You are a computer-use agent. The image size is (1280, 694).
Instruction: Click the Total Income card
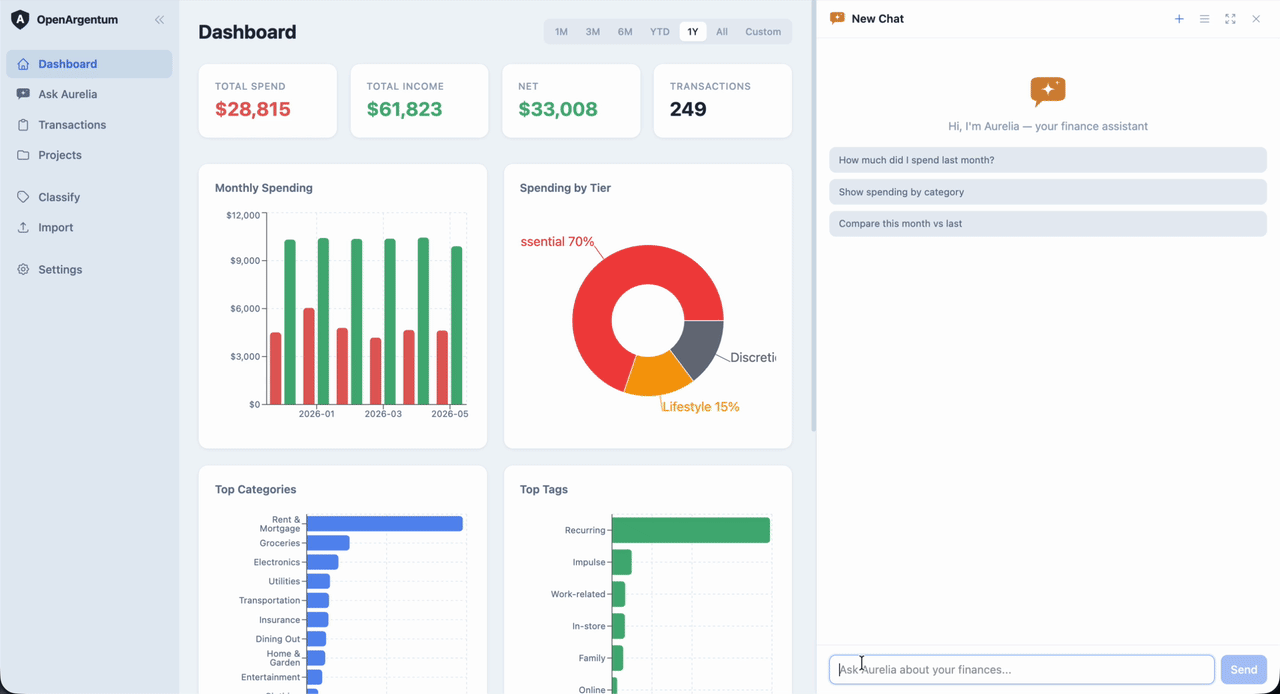tap(419, 101)
